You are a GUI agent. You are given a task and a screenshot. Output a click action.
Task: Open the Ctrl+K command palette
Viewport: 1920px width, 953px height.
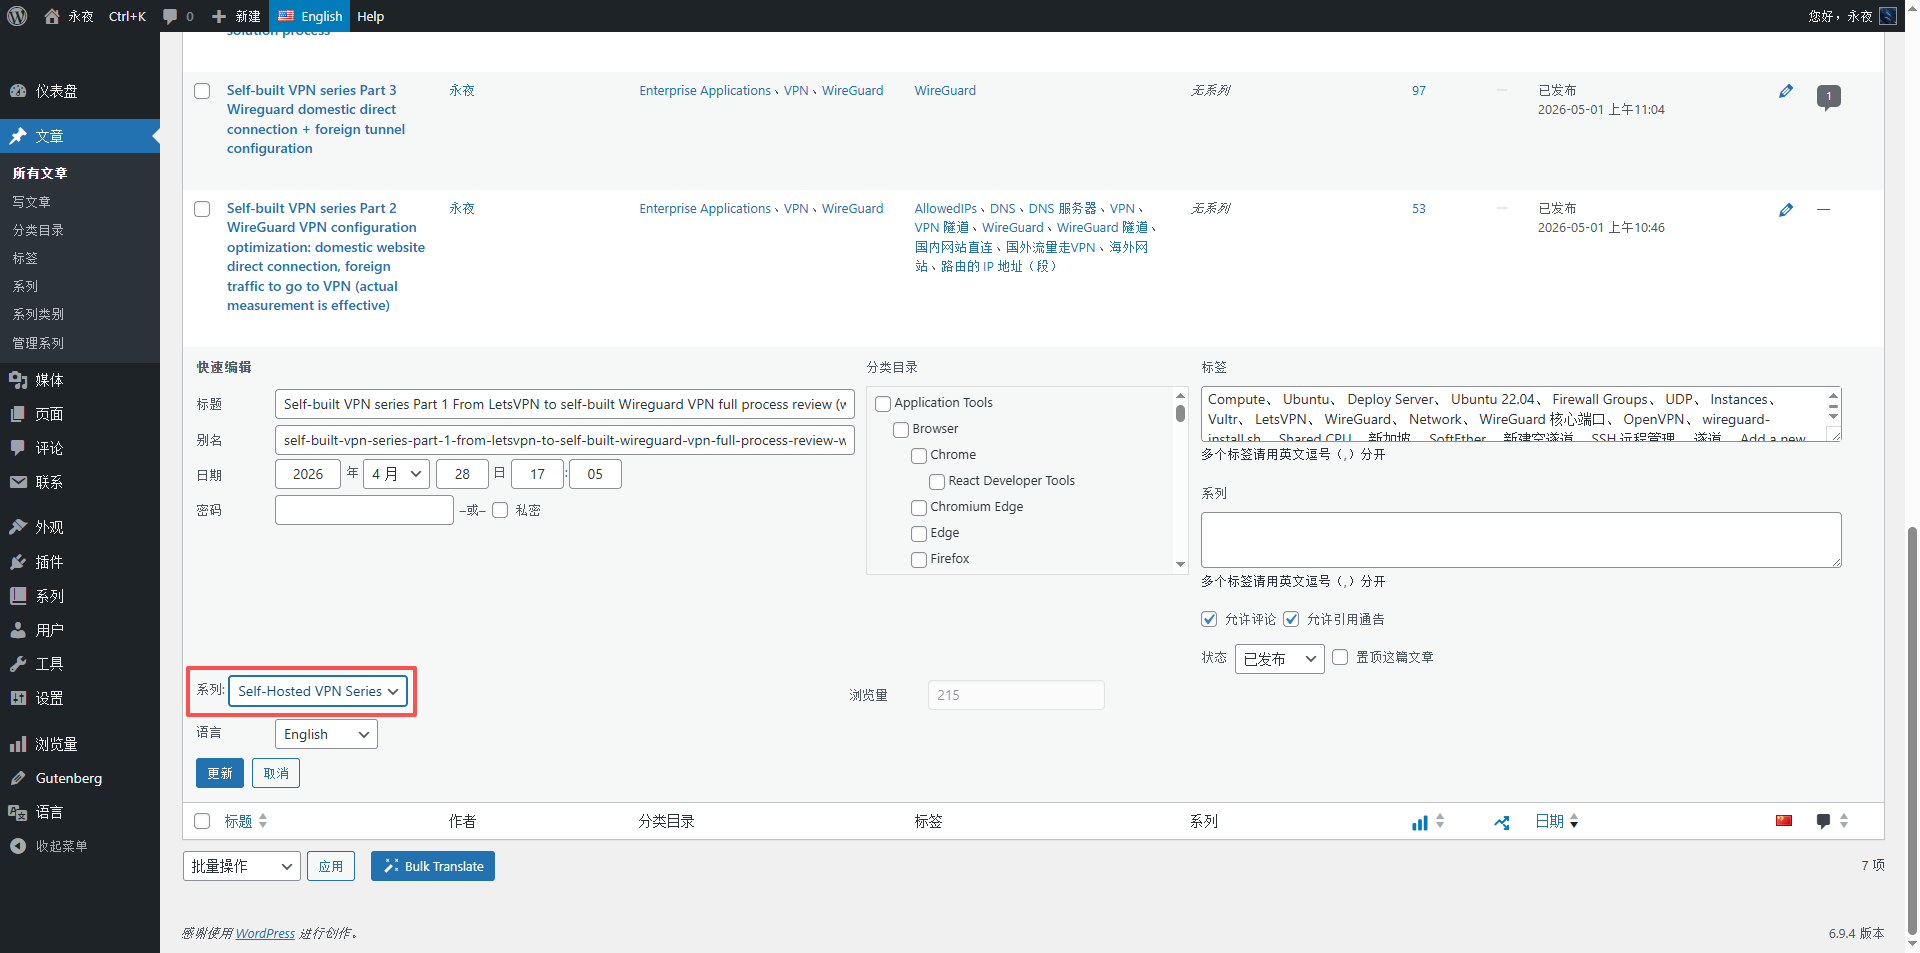click(x=127, y=16)
